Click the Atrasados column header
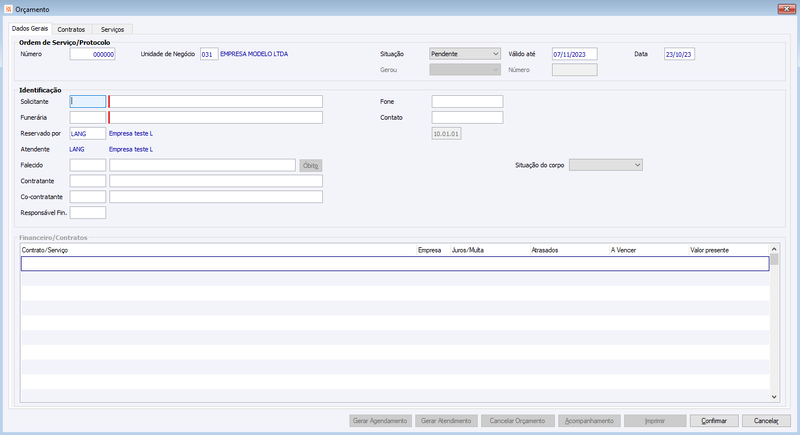 [x=569, y=250]
